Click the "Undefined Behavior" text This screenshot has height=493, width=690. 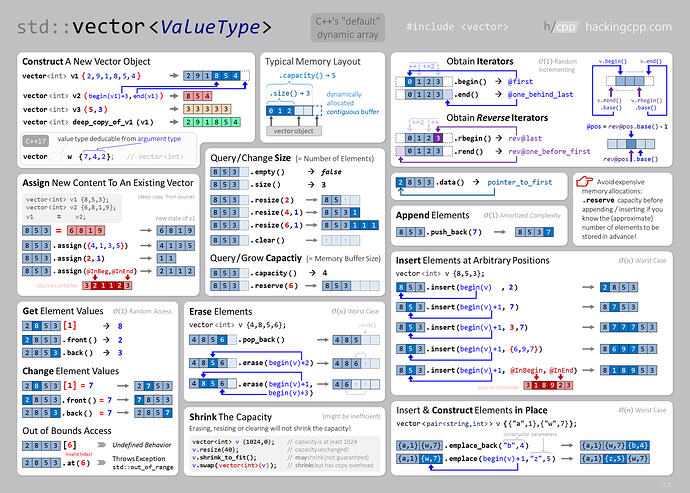tap(142, 445)
